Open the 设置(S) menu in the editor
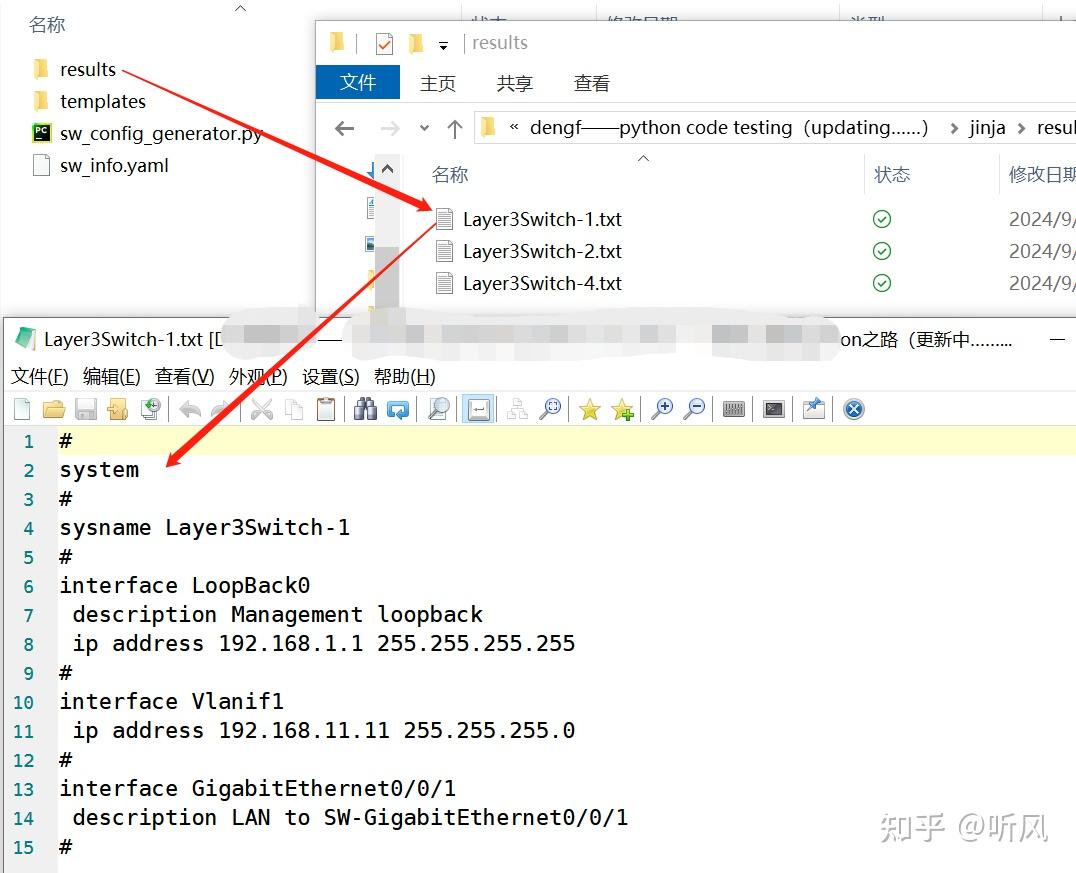The width and height of the screenshot is (1076, 873). tap(333, 376)
